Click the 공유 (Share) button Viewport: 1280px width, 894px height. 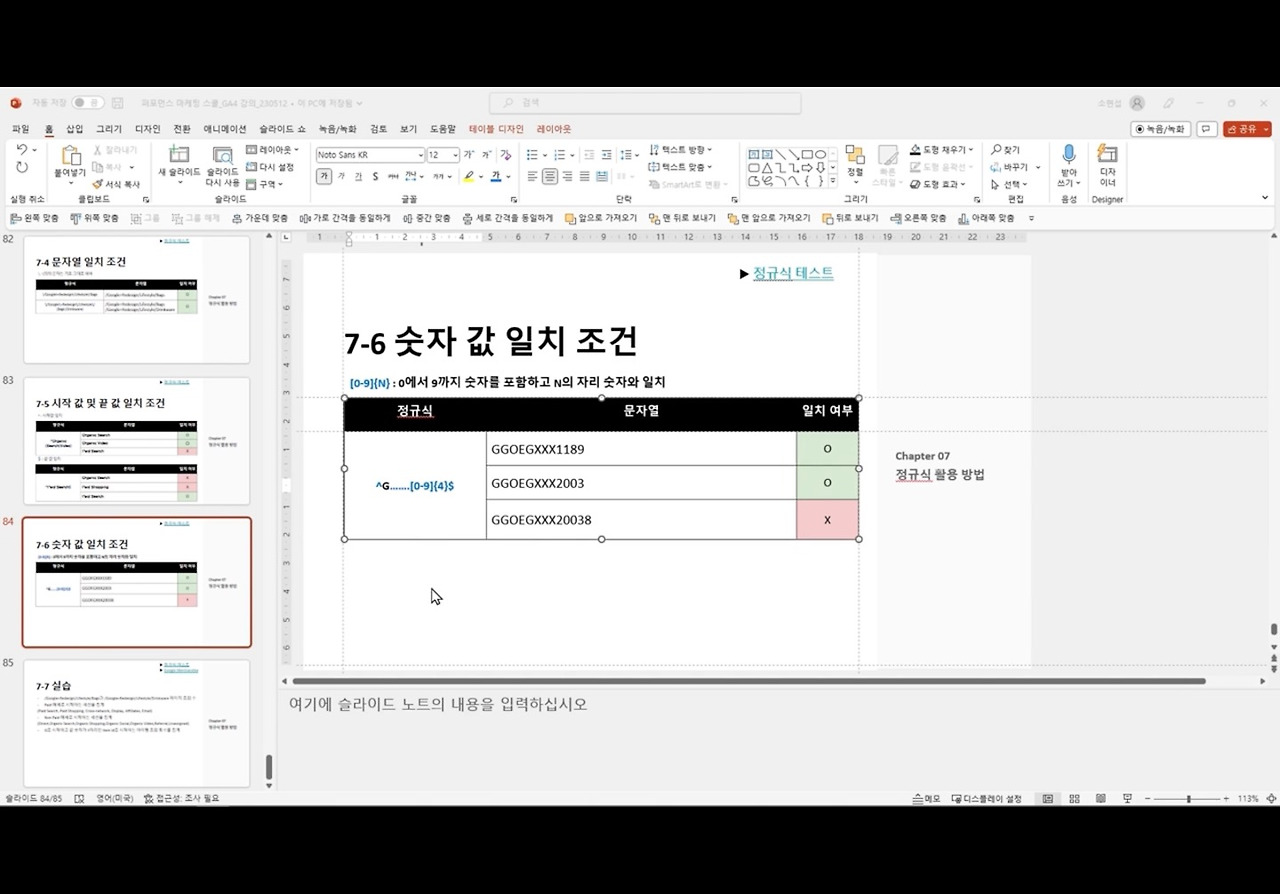click(1239, 128)
